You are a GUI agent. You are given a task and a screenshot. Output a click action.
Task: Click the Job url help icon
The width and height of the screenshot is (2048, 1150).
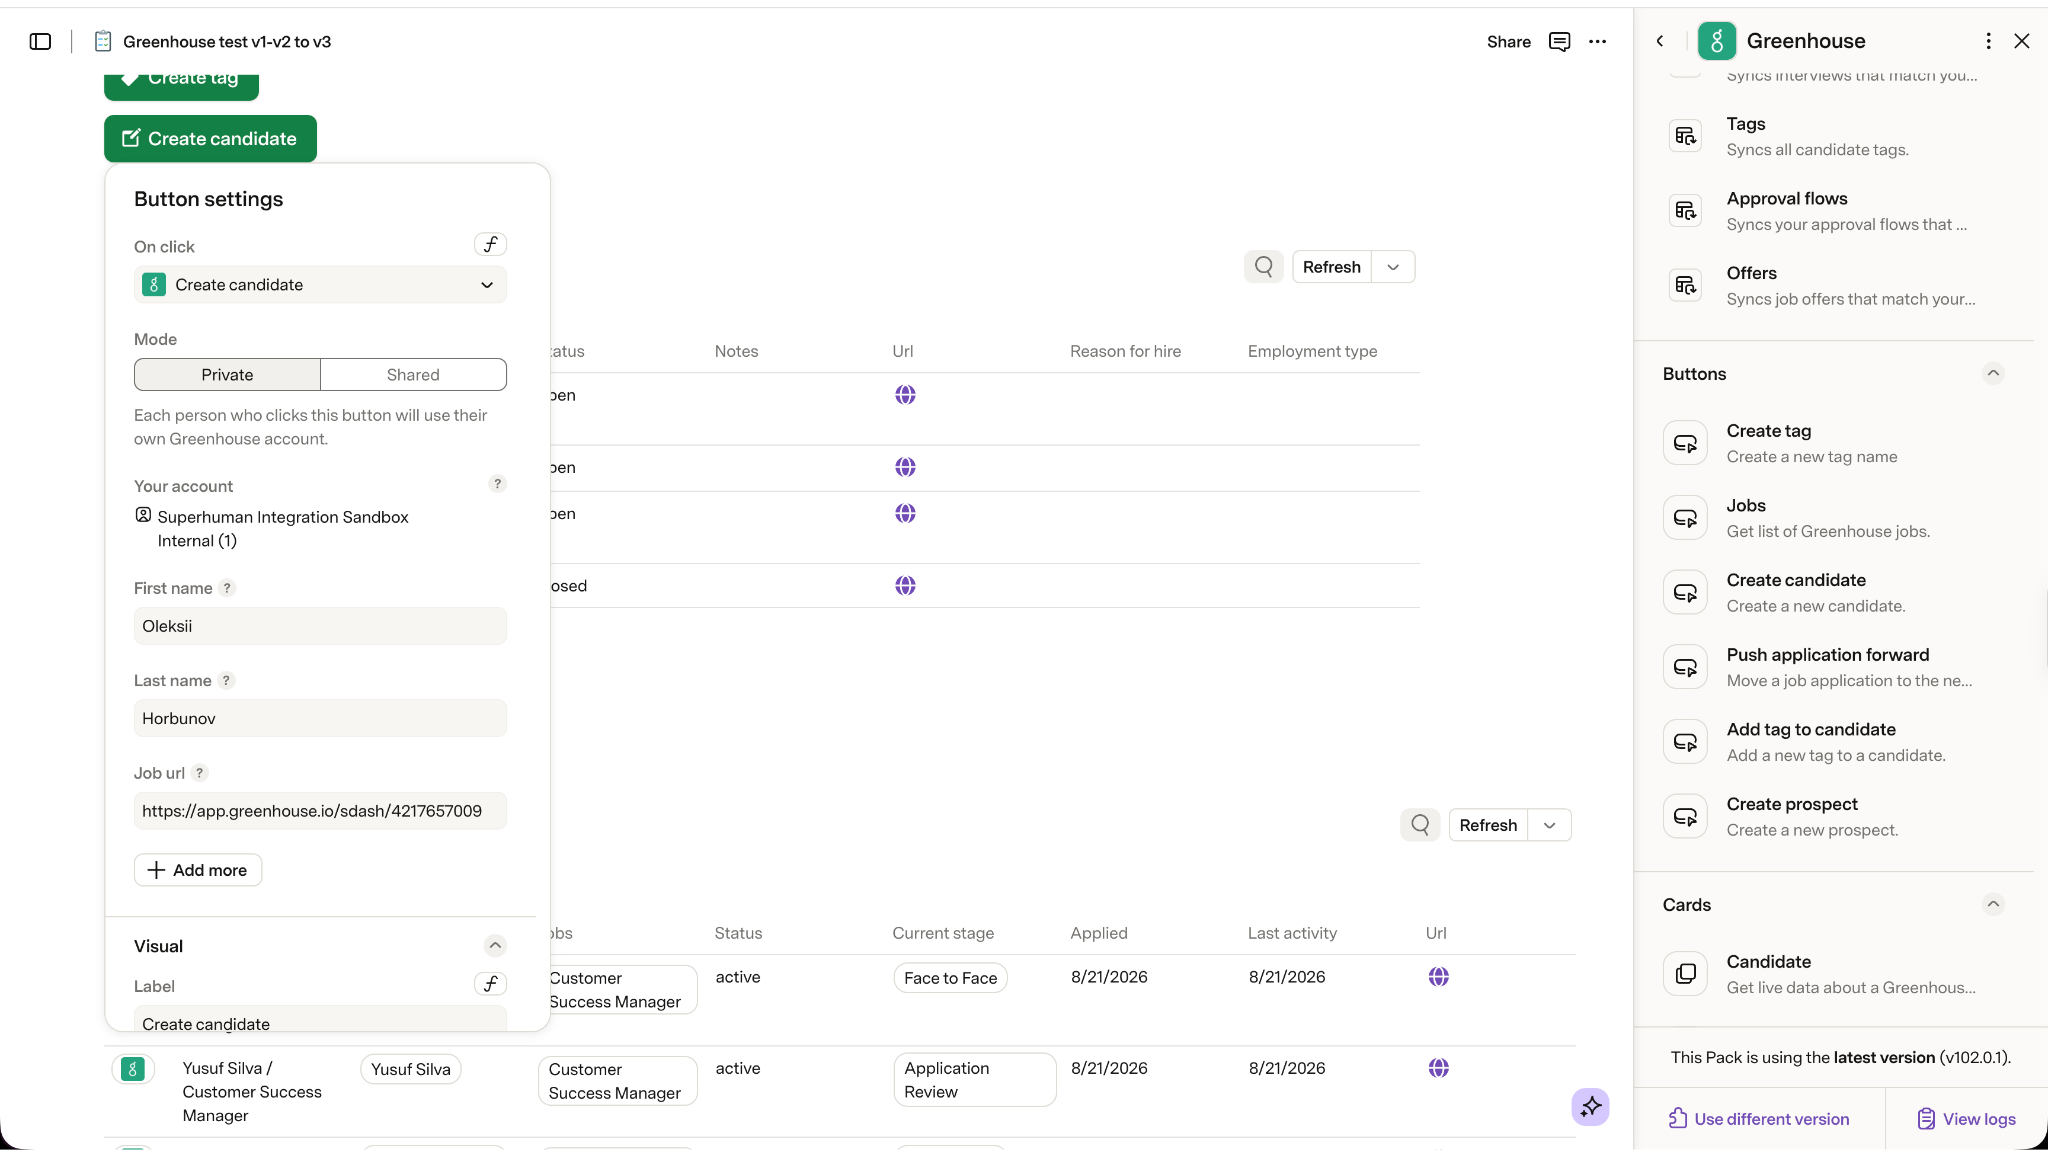[199, 773]
